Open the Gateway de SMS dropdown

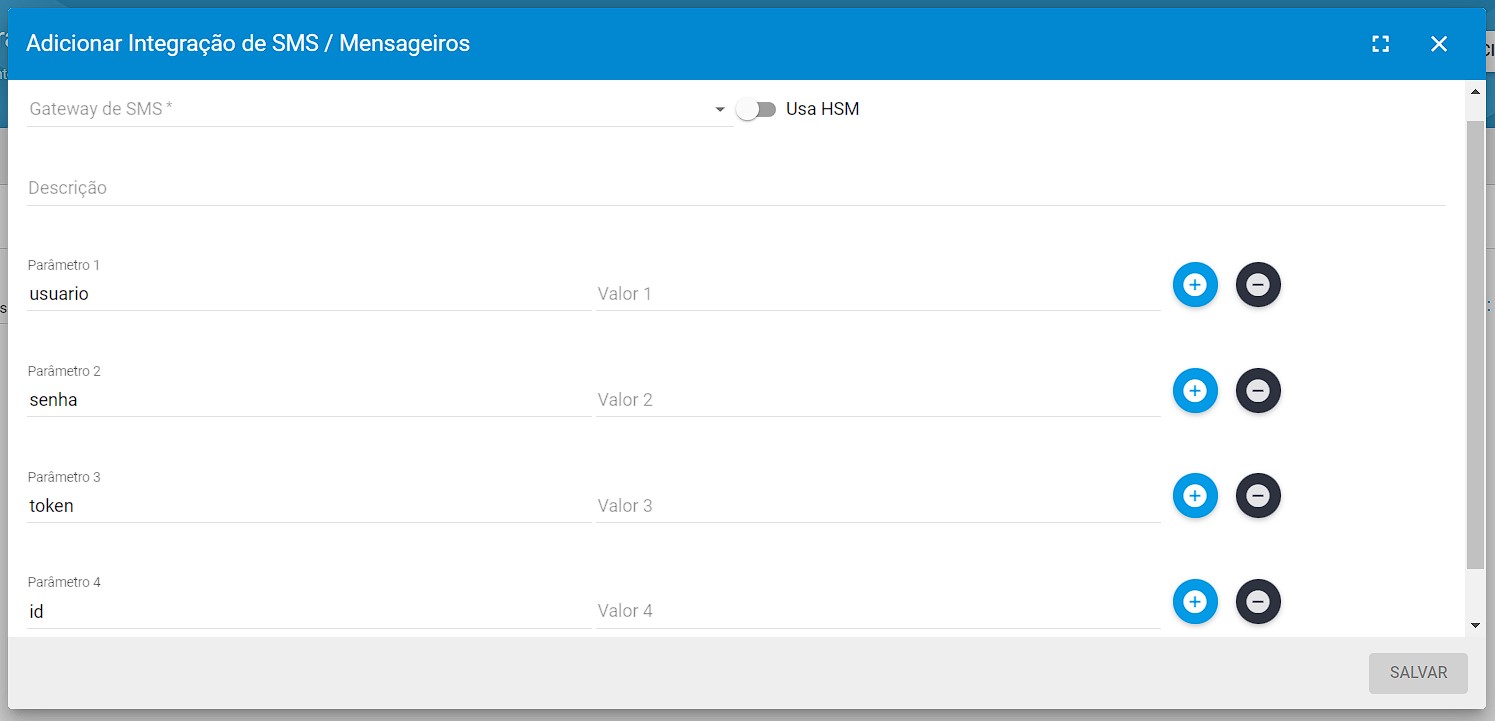(380, 109)
